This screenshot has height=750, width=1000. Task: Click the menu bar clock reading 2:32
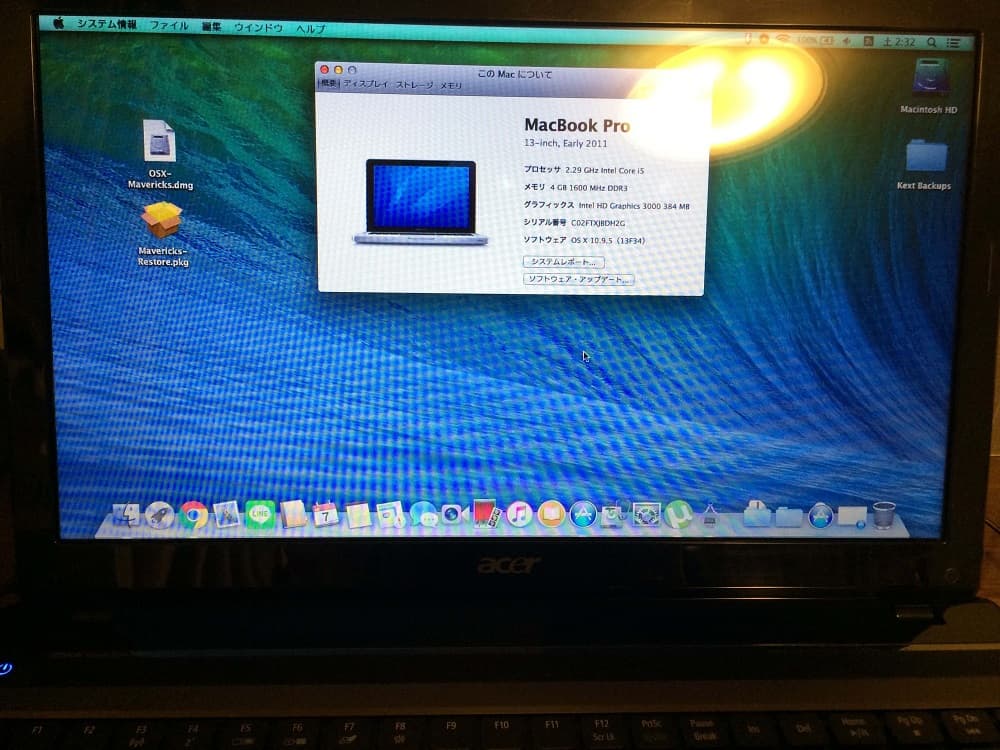tap(899, 42)
